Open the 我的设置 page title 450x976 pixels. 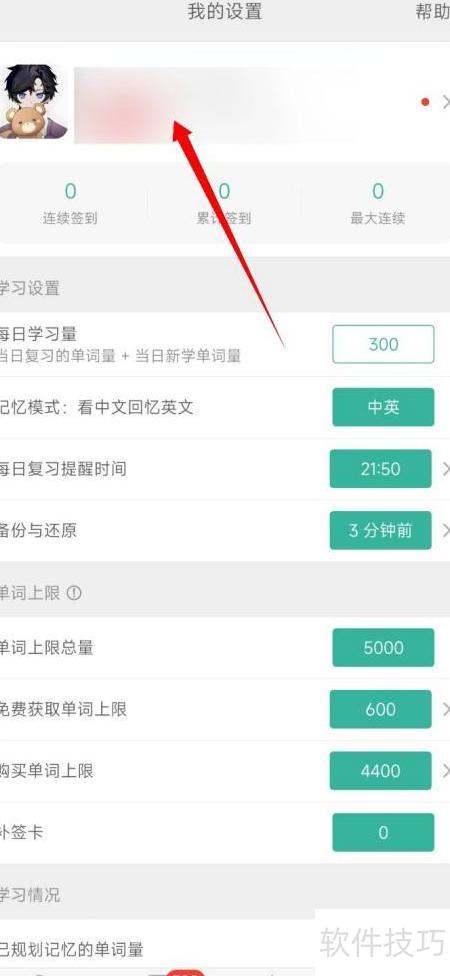click(x=225, y=12)
